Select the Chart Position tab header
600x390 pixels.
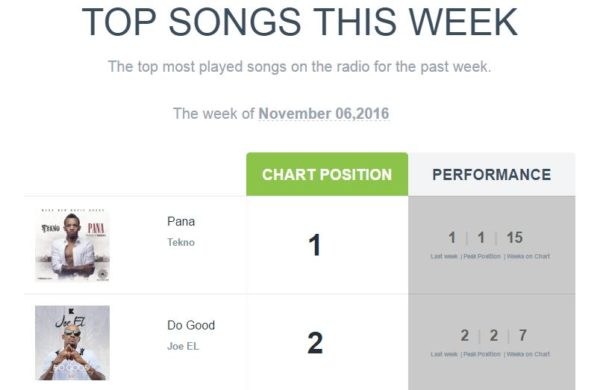[x=327, y=174]
